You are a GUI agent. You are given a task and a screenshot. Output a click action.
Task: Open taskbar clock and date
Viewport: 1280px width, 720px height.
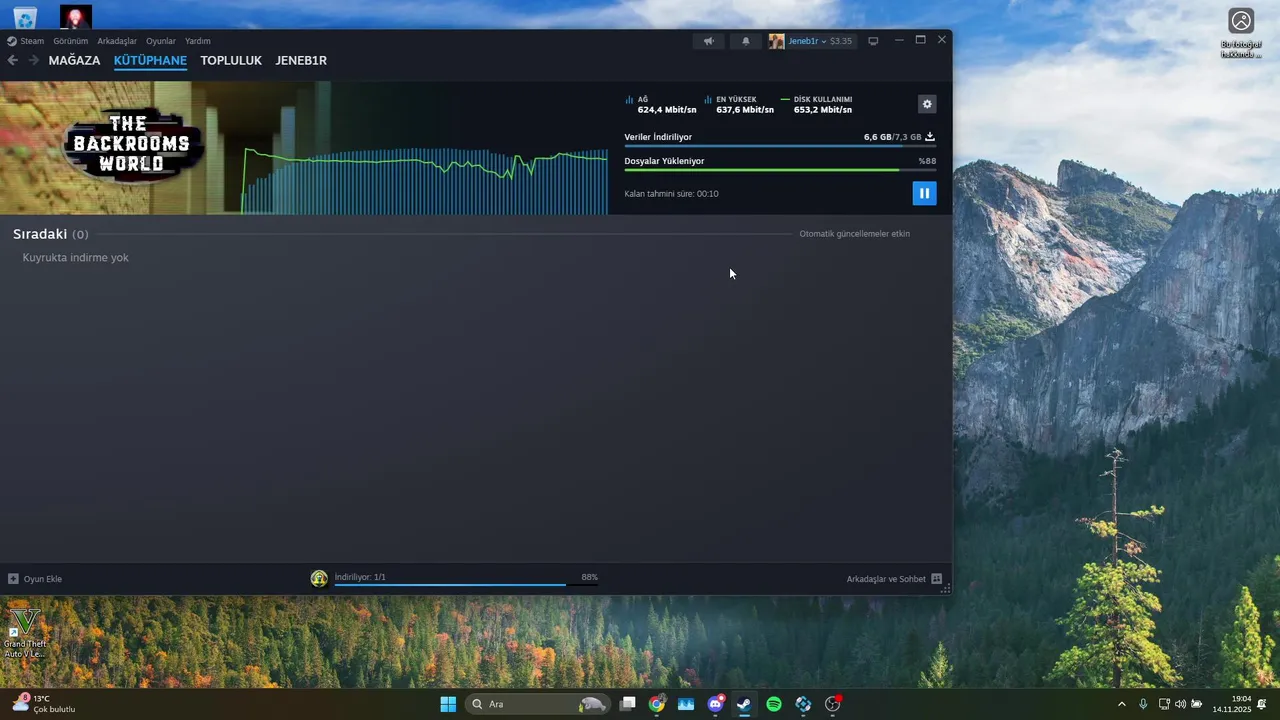pos(1232,704)
